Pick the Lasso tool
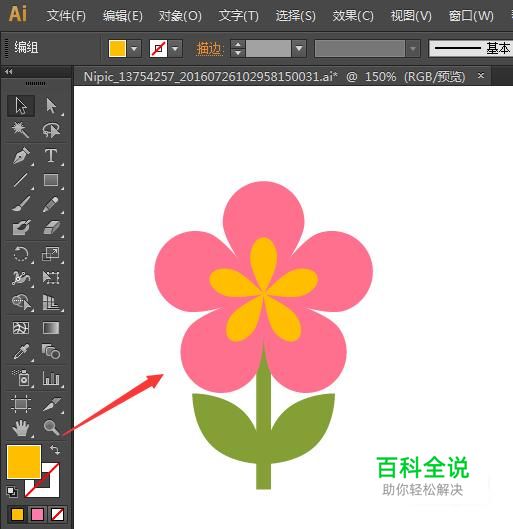The width and height of the screenshot is (513, 529). [51, 130]
